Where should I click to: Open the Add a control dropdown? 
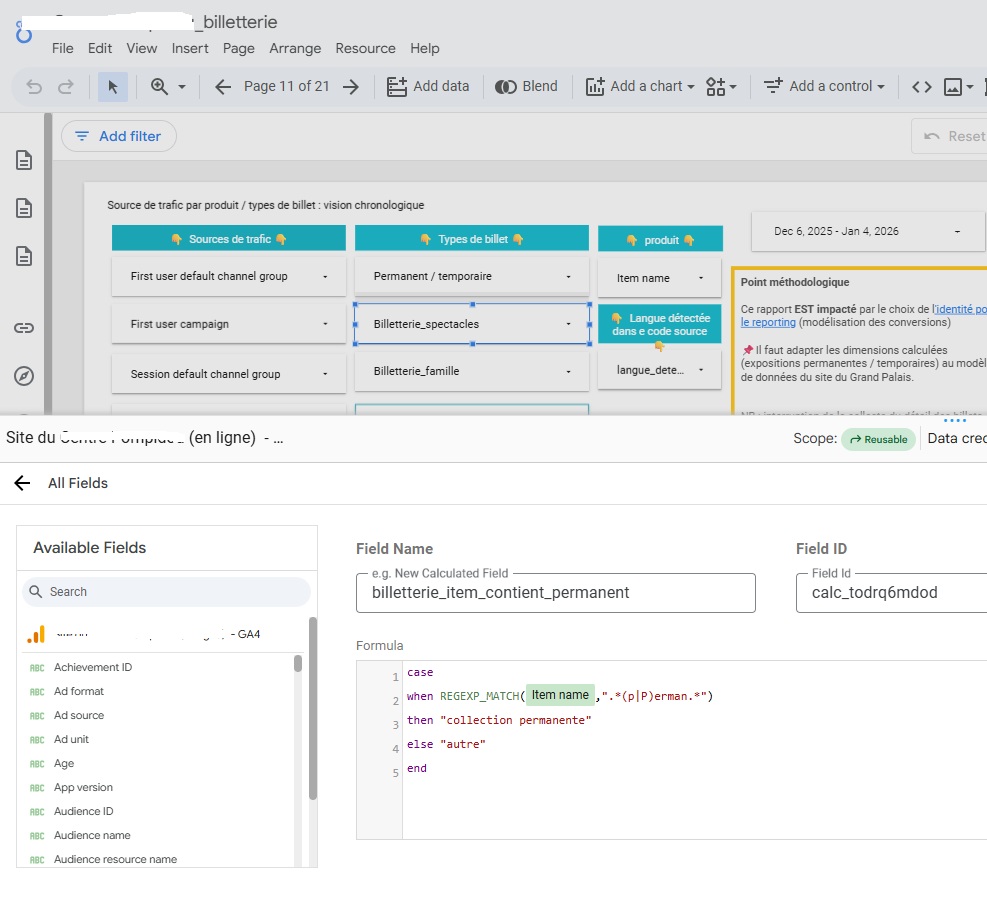coord(824,87)
